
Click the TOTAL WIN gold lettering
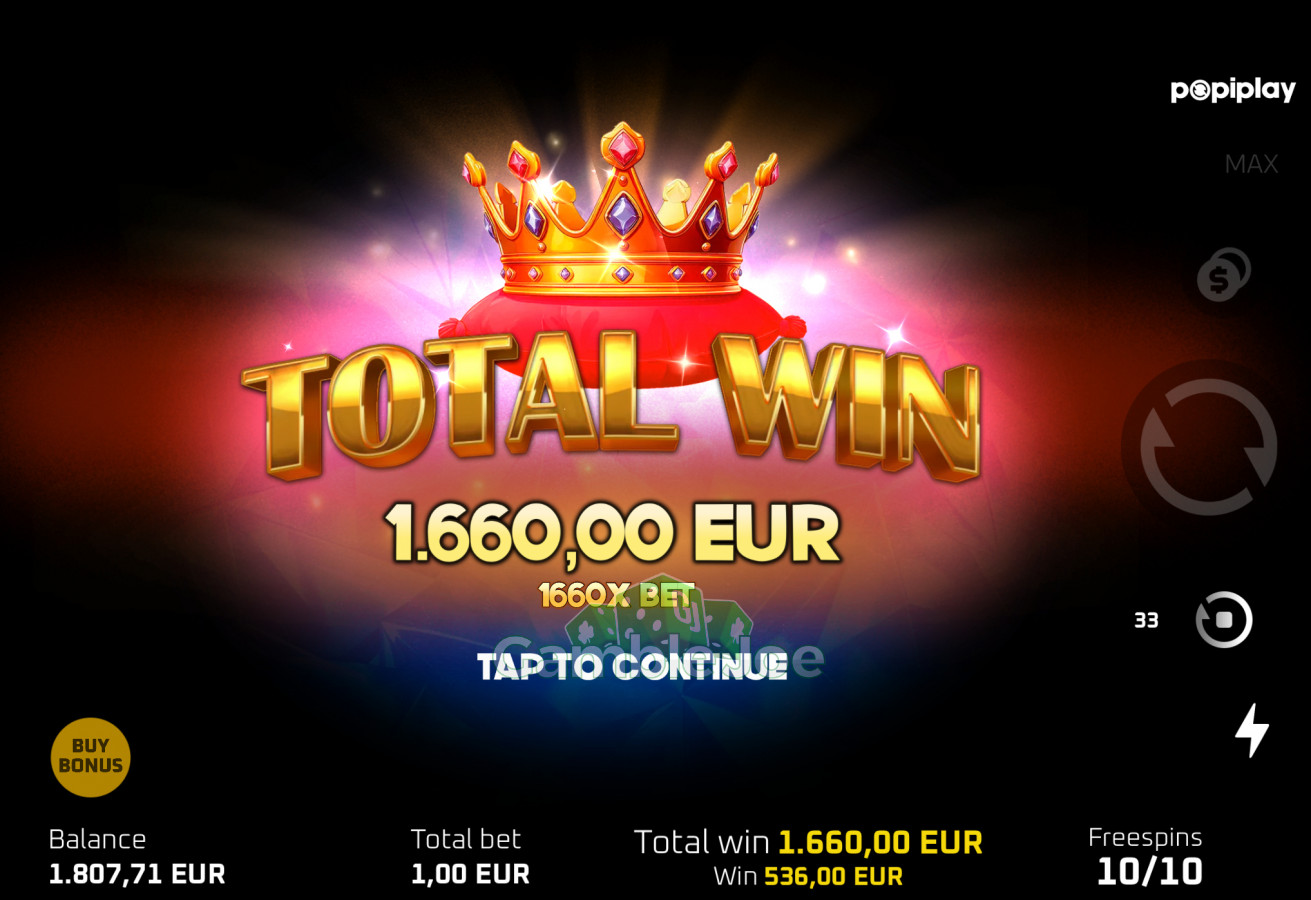coord(610,406)
